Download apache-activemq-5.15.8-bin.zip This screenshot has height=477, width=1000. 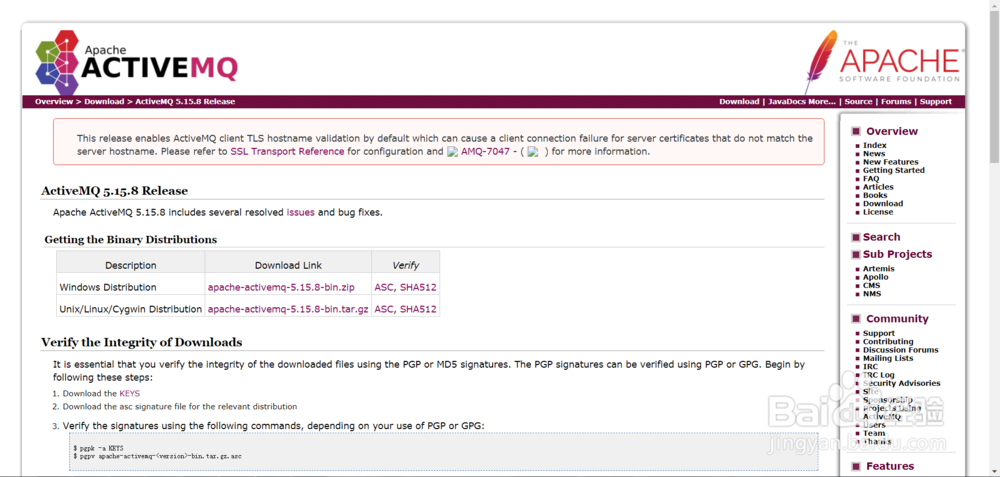[x=282, y=288]
